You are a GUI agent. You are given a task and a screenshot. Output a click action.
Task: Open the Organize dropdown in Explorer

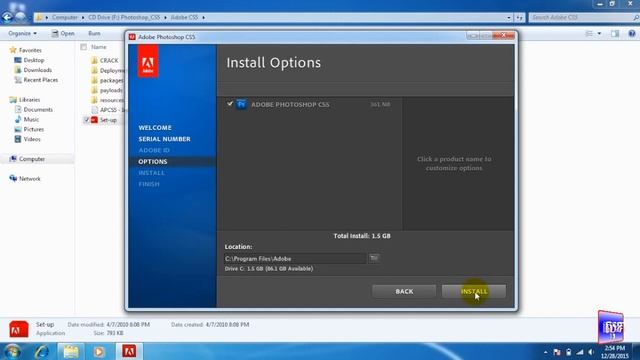click(x=22, y=33)
